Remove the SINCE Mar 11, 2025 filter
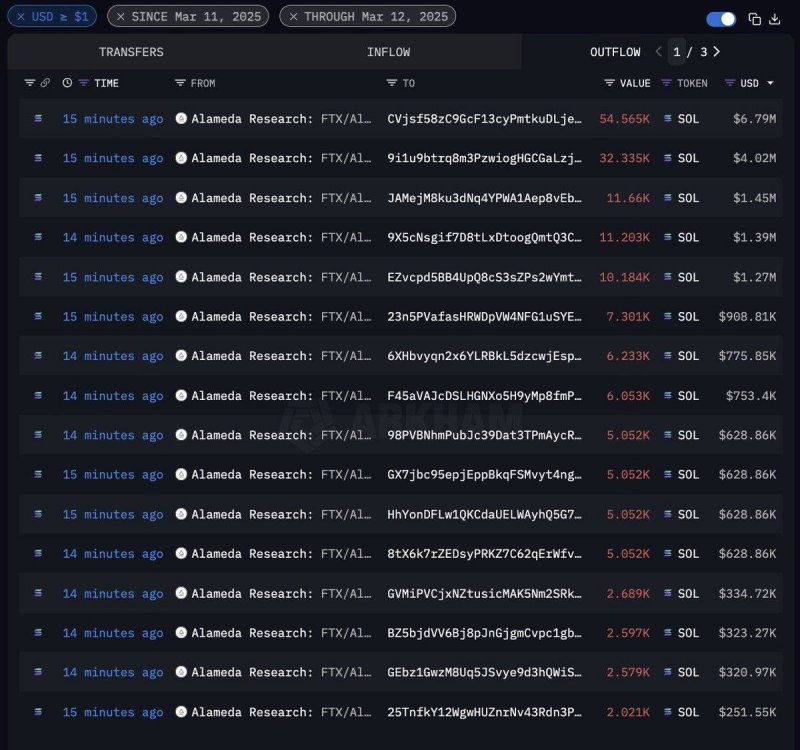The image size is (800, 750). click(x=120, y=16)
